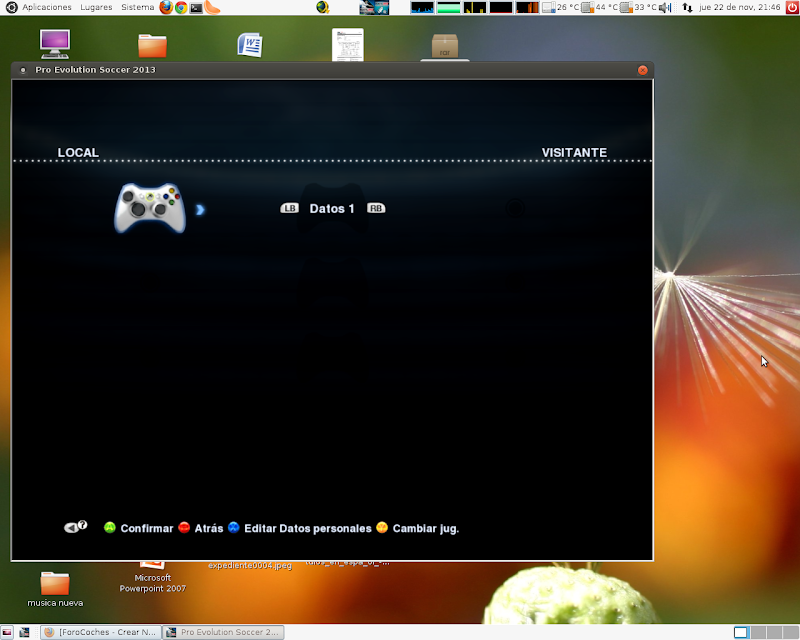
Task: Click the help icon at bottom left of game
Action: coord(76,527)
